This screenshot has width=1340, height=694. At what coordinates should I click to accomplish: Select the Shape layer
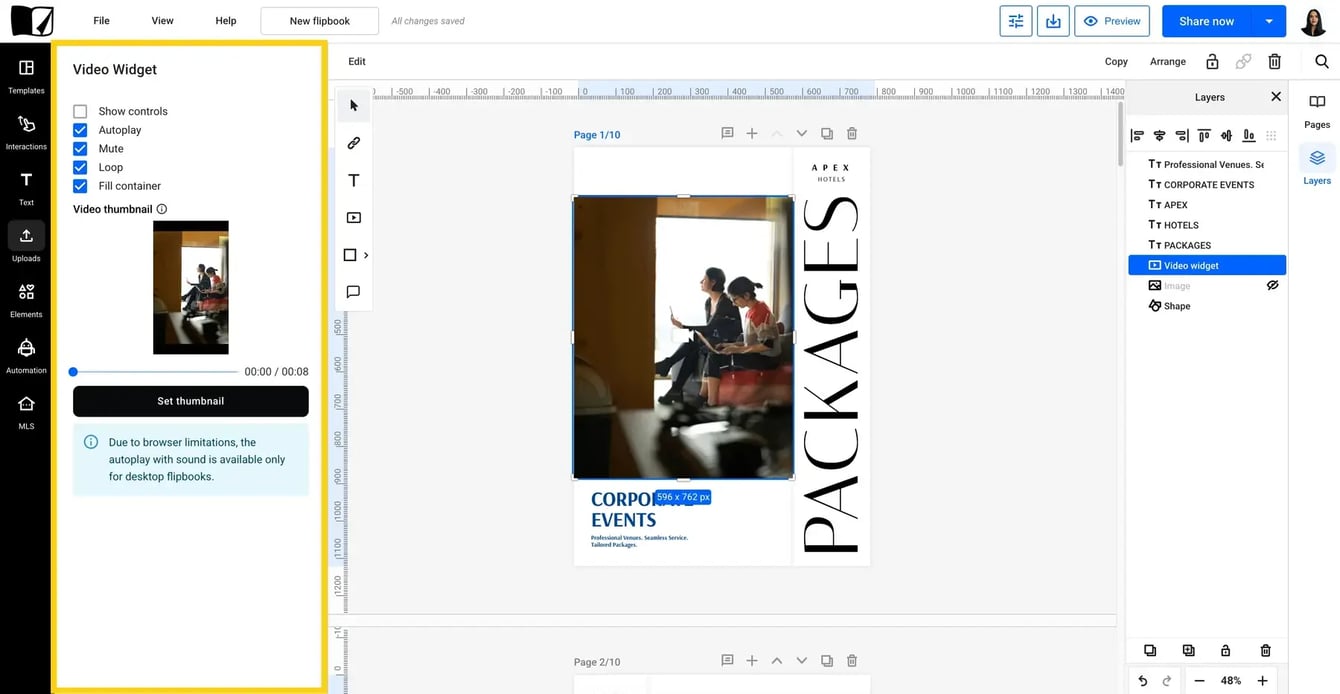point(1207,306)
